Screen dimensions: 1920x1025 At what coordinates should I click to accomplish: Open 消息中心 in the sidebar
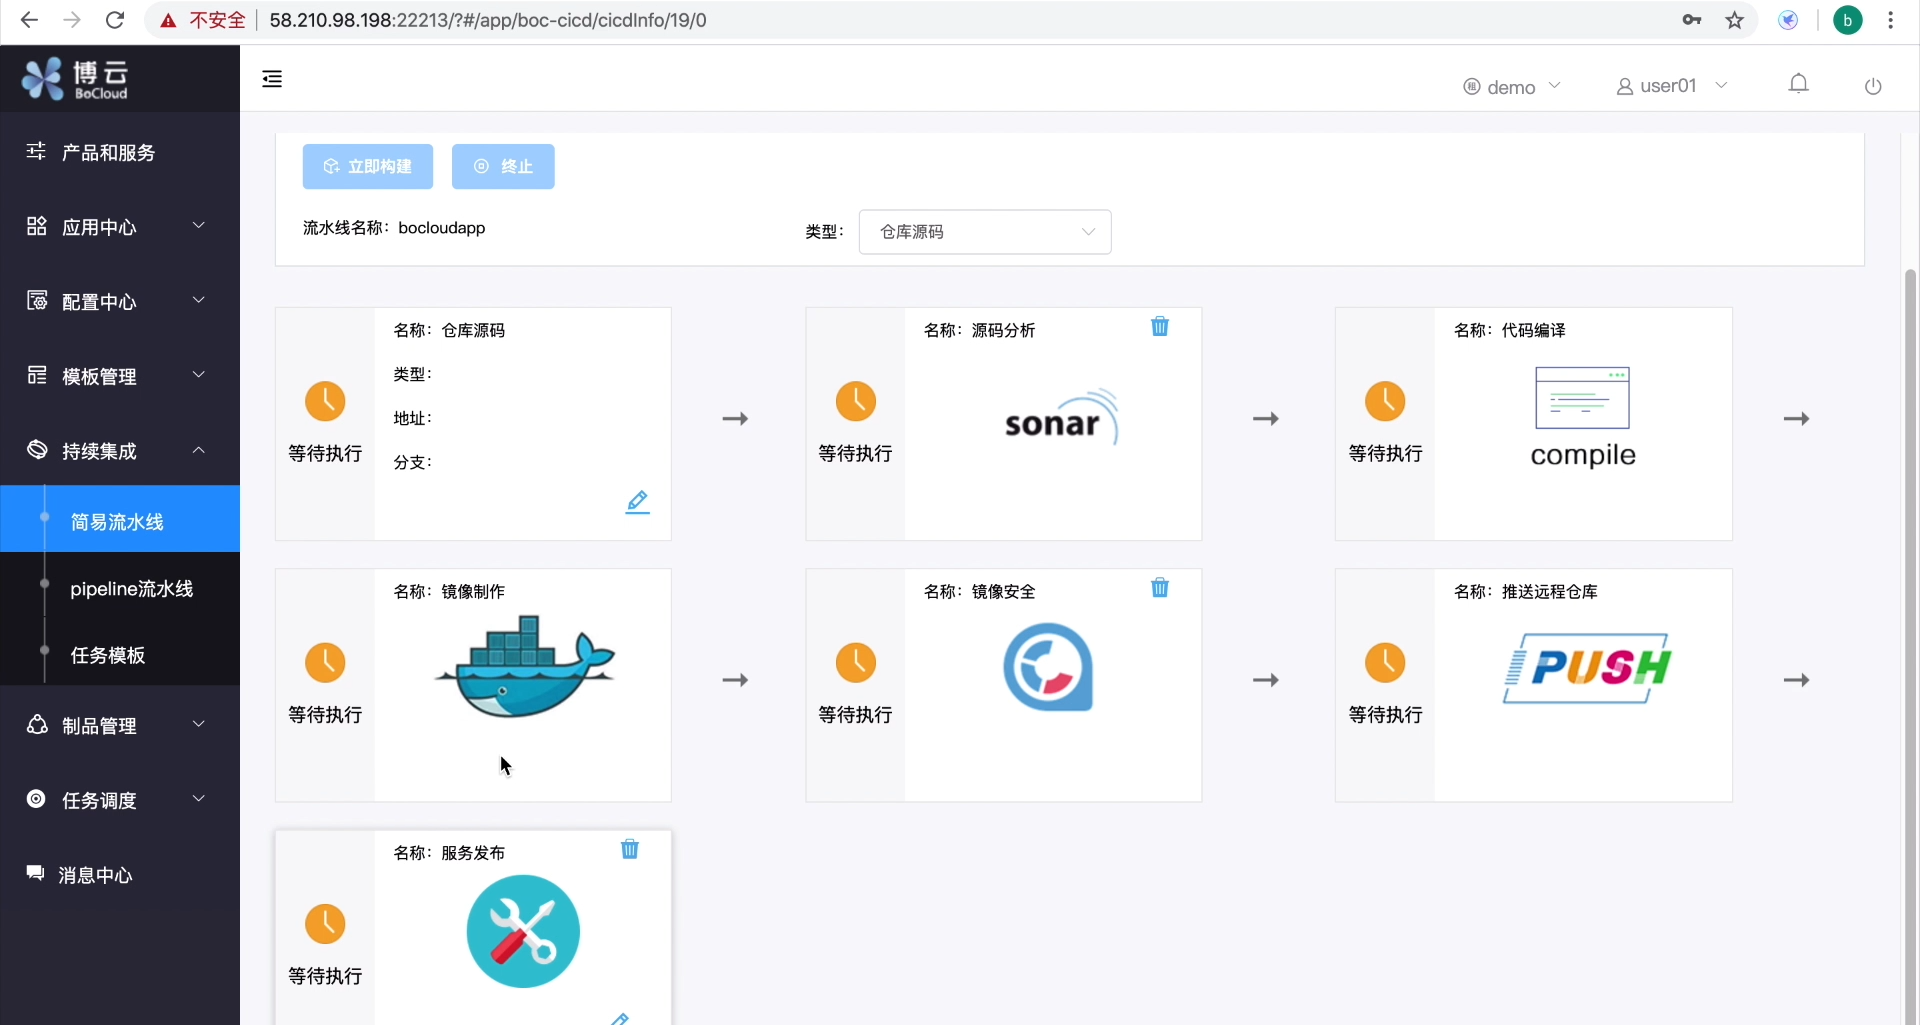tap(120, 875)
